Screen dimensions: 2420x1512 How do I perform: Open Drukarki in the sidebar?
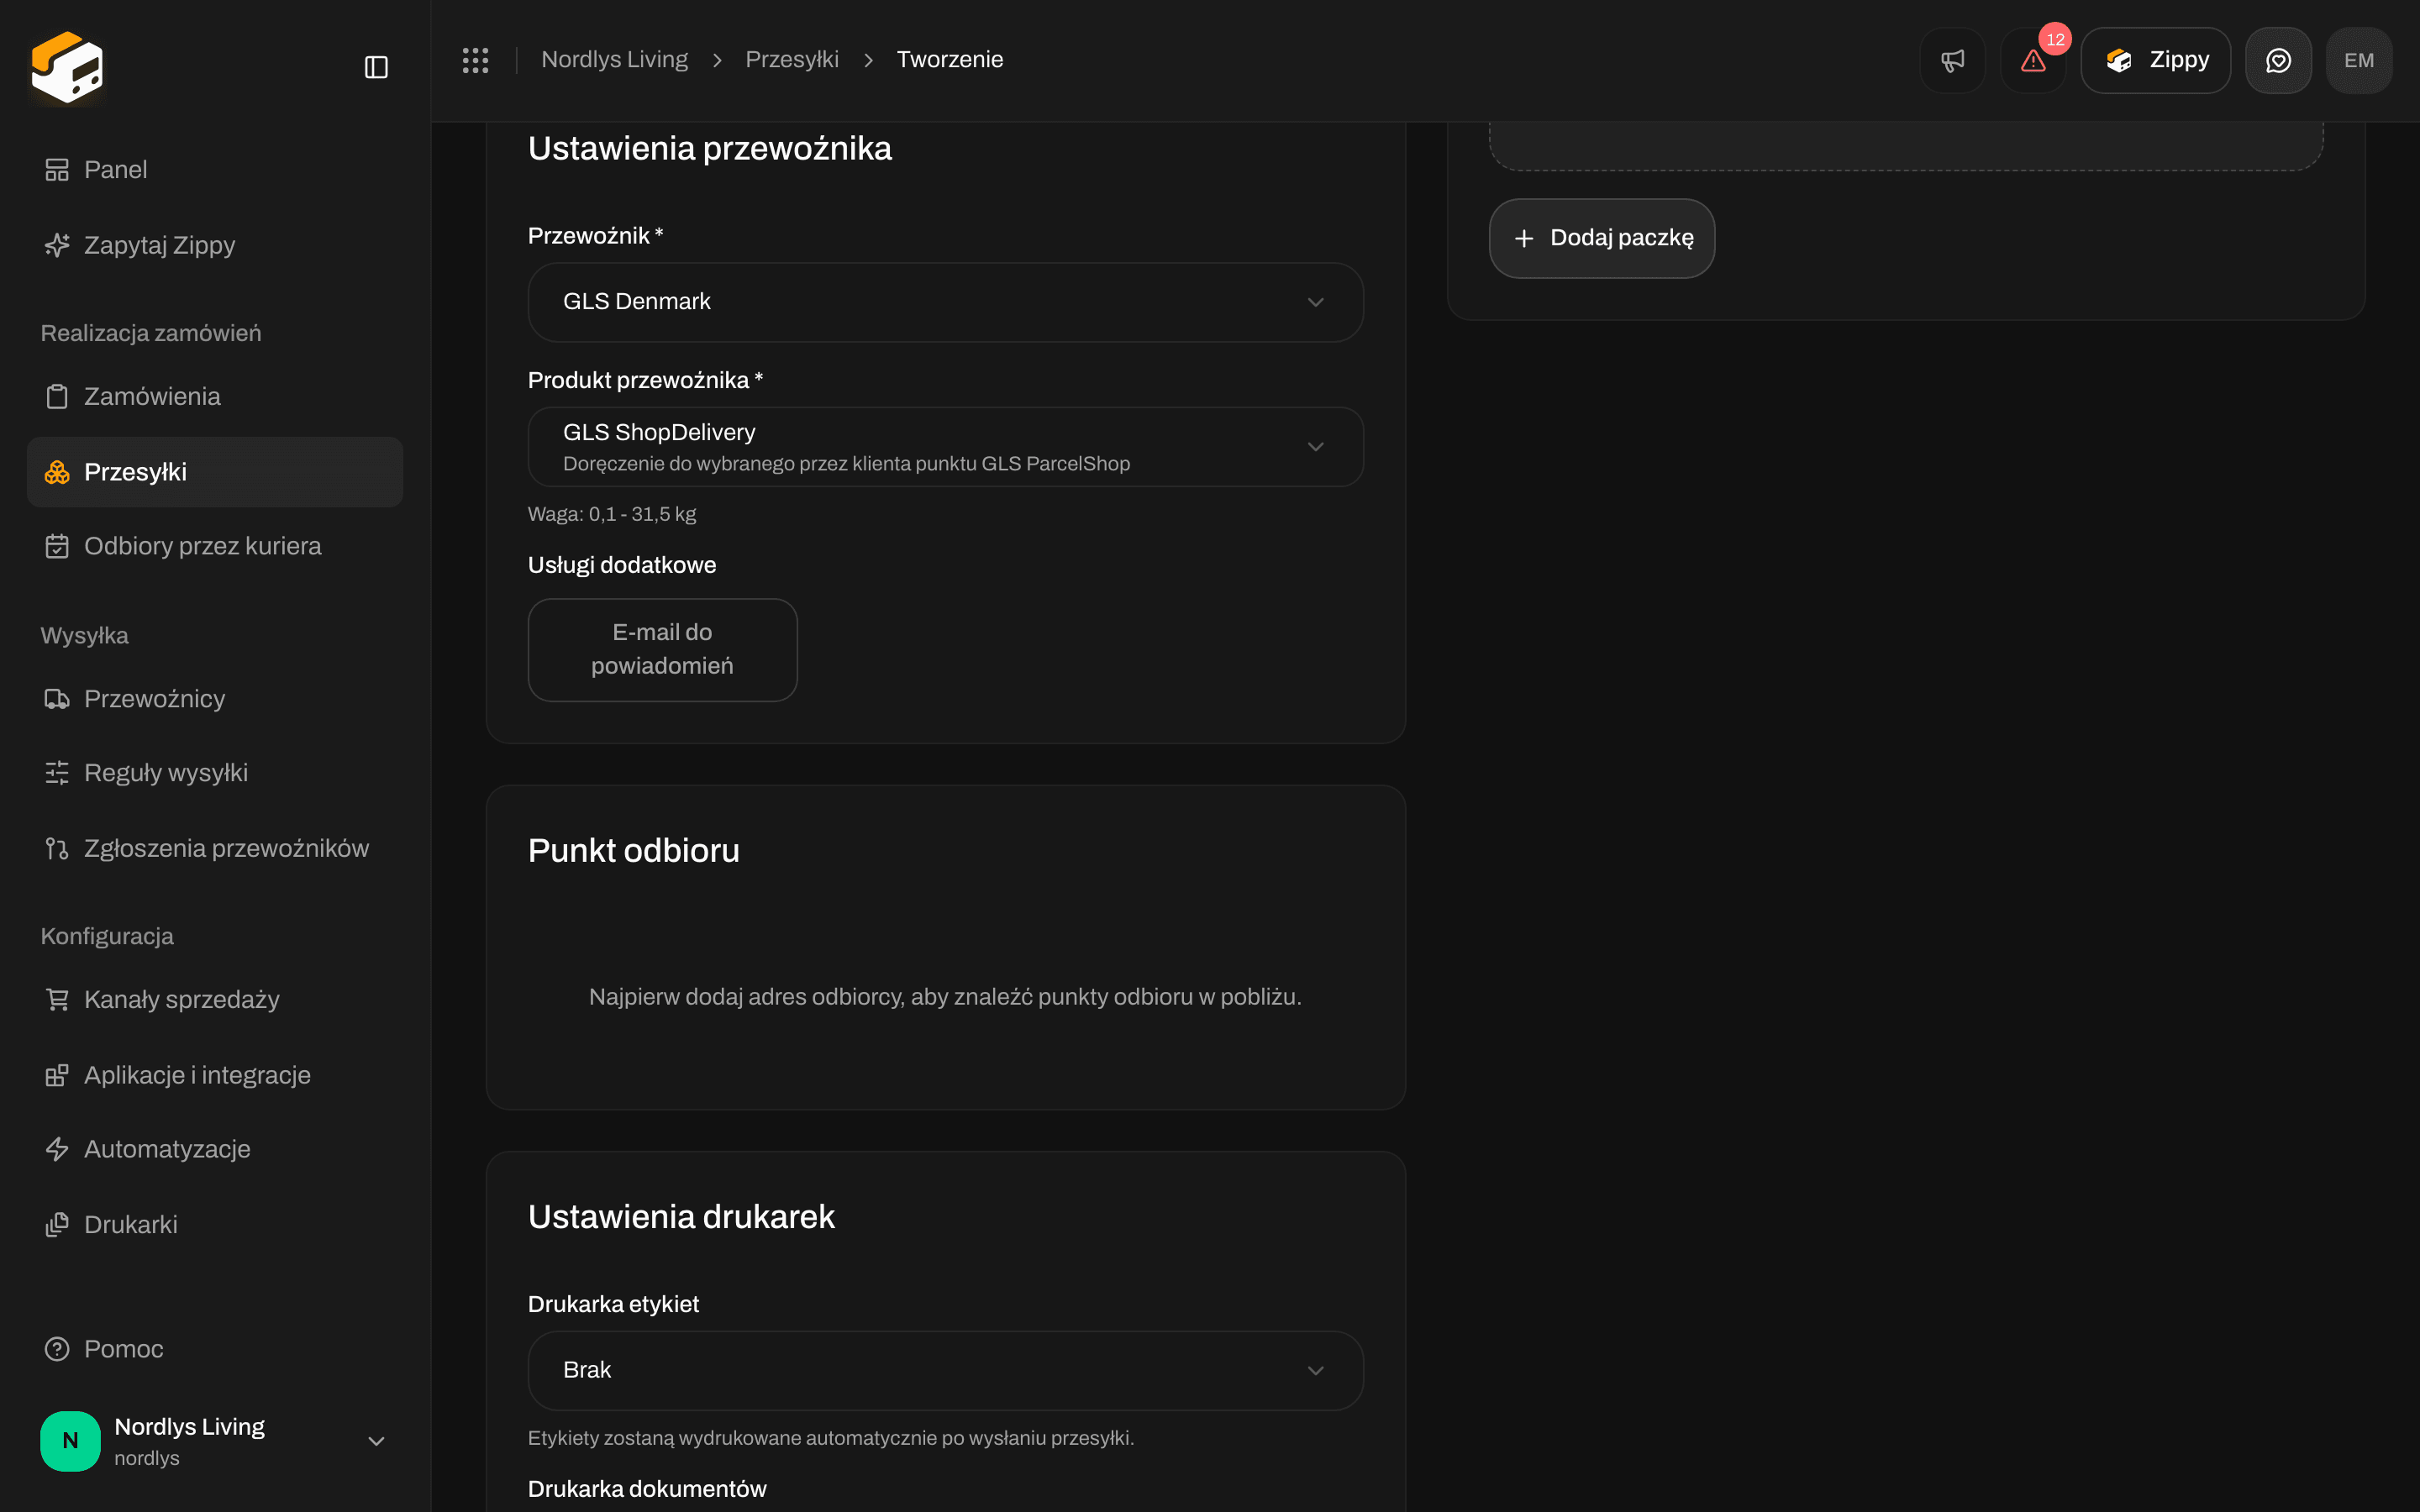[215, 1224]
